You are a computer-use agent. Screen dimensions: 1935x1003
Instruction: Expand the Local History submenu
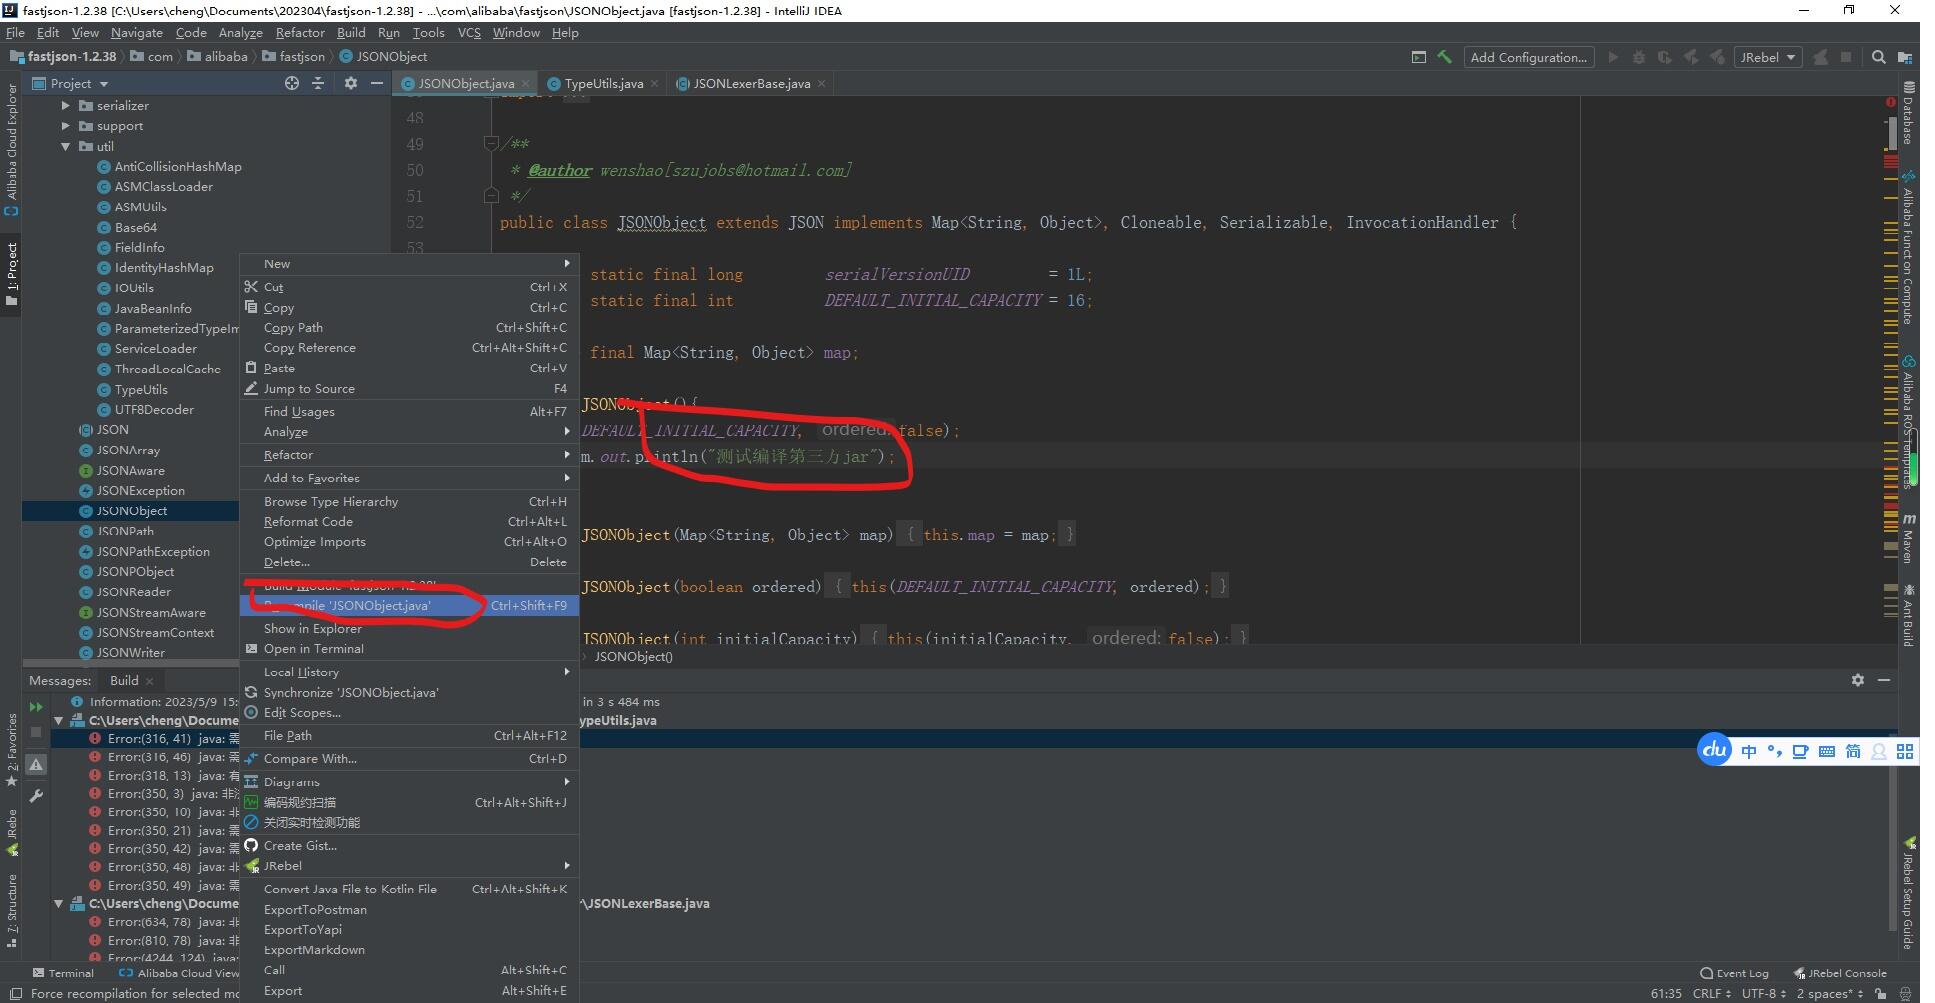click(409, 672)
